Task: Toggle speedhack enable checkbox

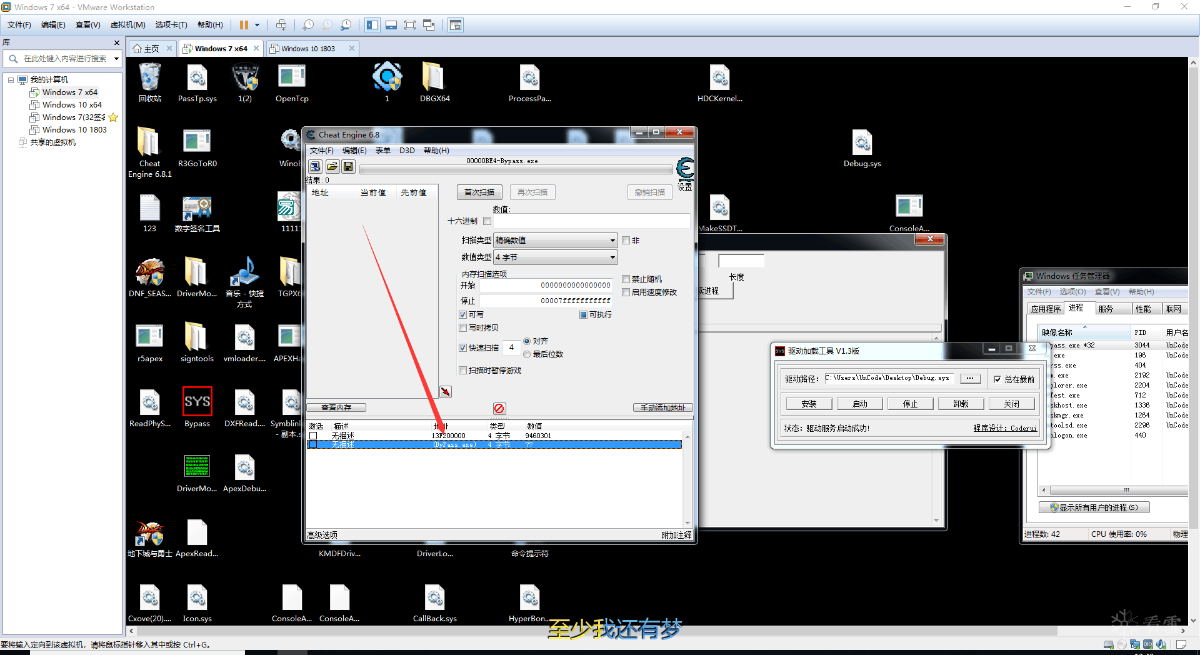Action: click(x=626, y=292)
